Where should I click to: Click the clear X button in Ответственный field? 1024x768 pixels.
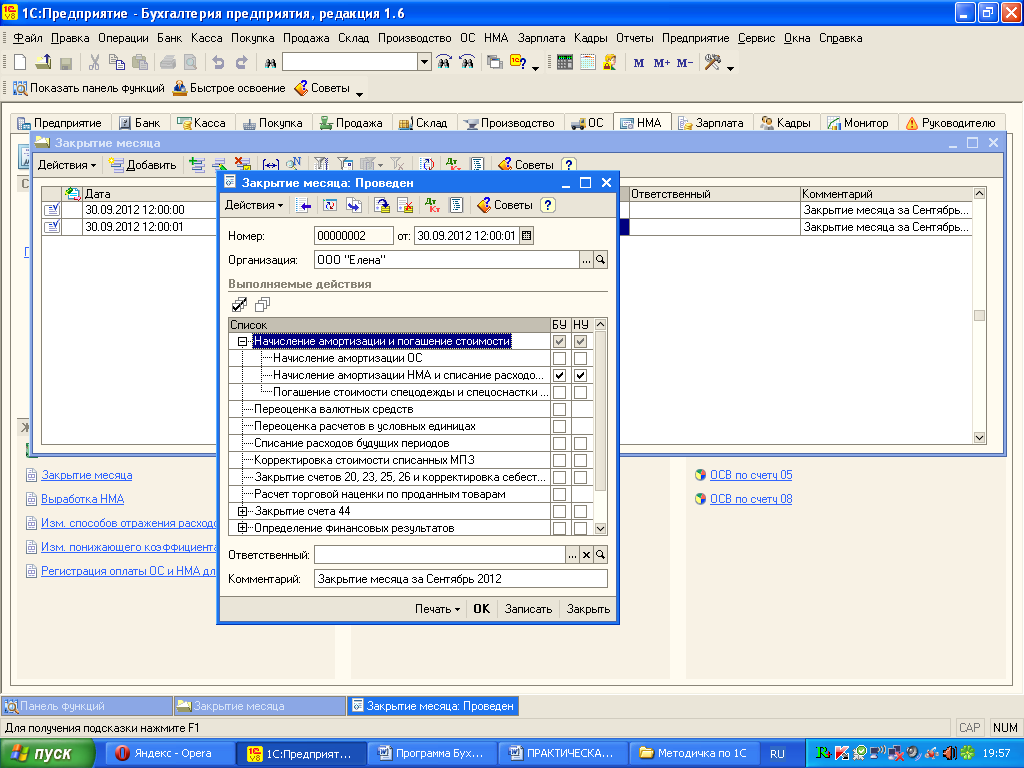coord(586,555)
